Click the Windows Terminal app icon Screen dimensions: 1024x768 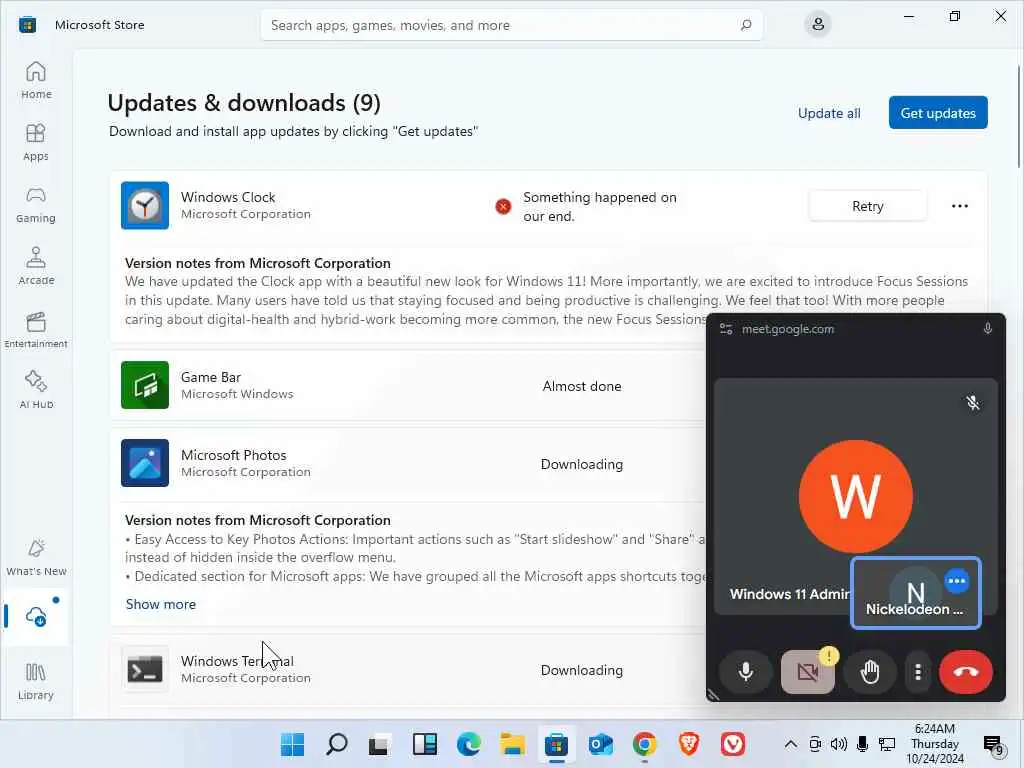click(145, 669)
